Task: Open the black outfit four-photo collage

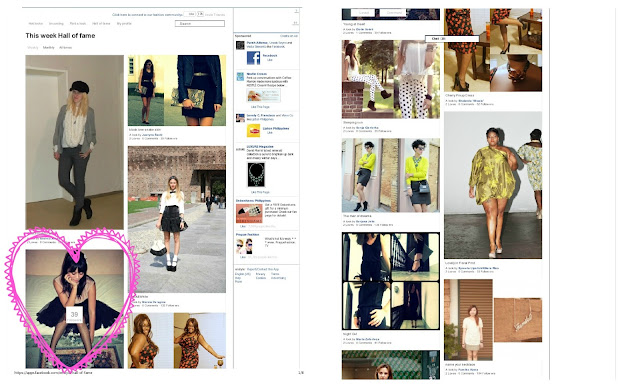Action: tap(391, 281)
